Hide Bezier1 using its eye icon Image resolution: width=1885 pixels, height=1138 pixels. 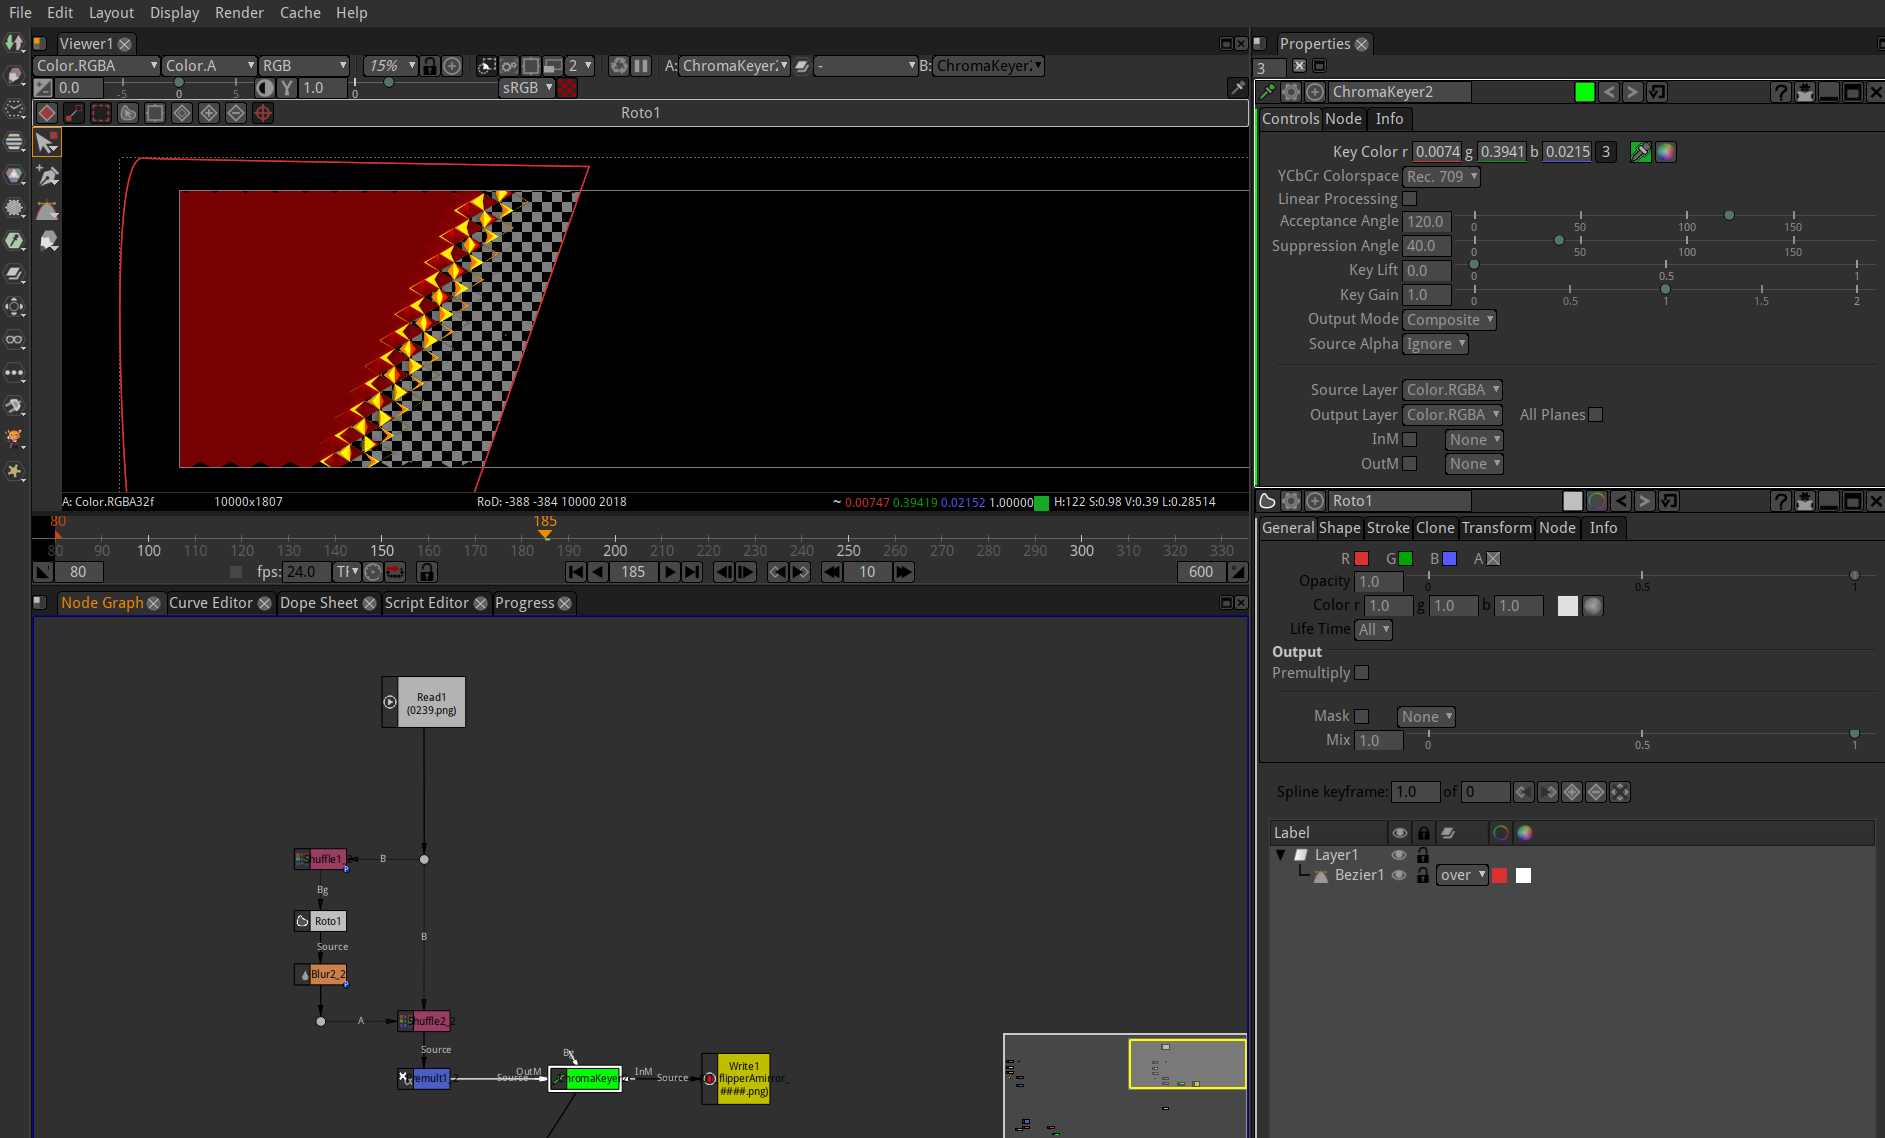(x=1399, y=875)
